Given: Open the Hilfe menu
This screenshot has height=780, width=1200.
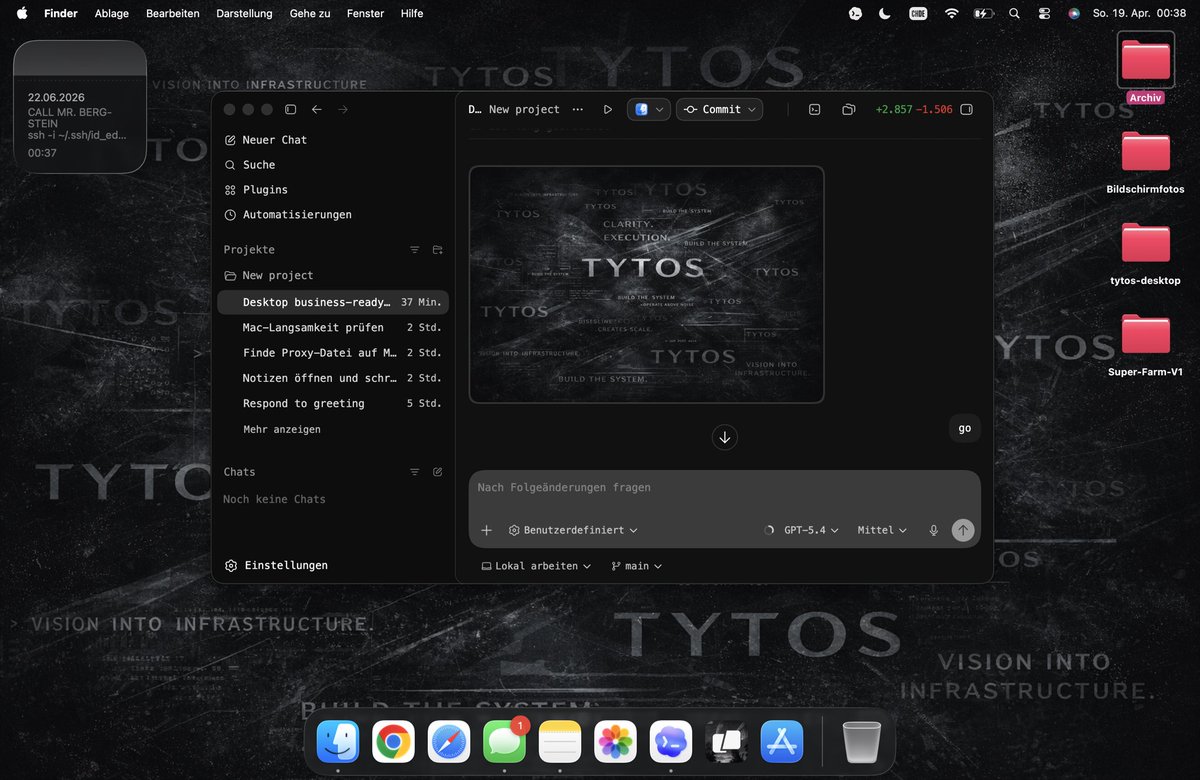Looking at the screenshot, I should [411, 14].
